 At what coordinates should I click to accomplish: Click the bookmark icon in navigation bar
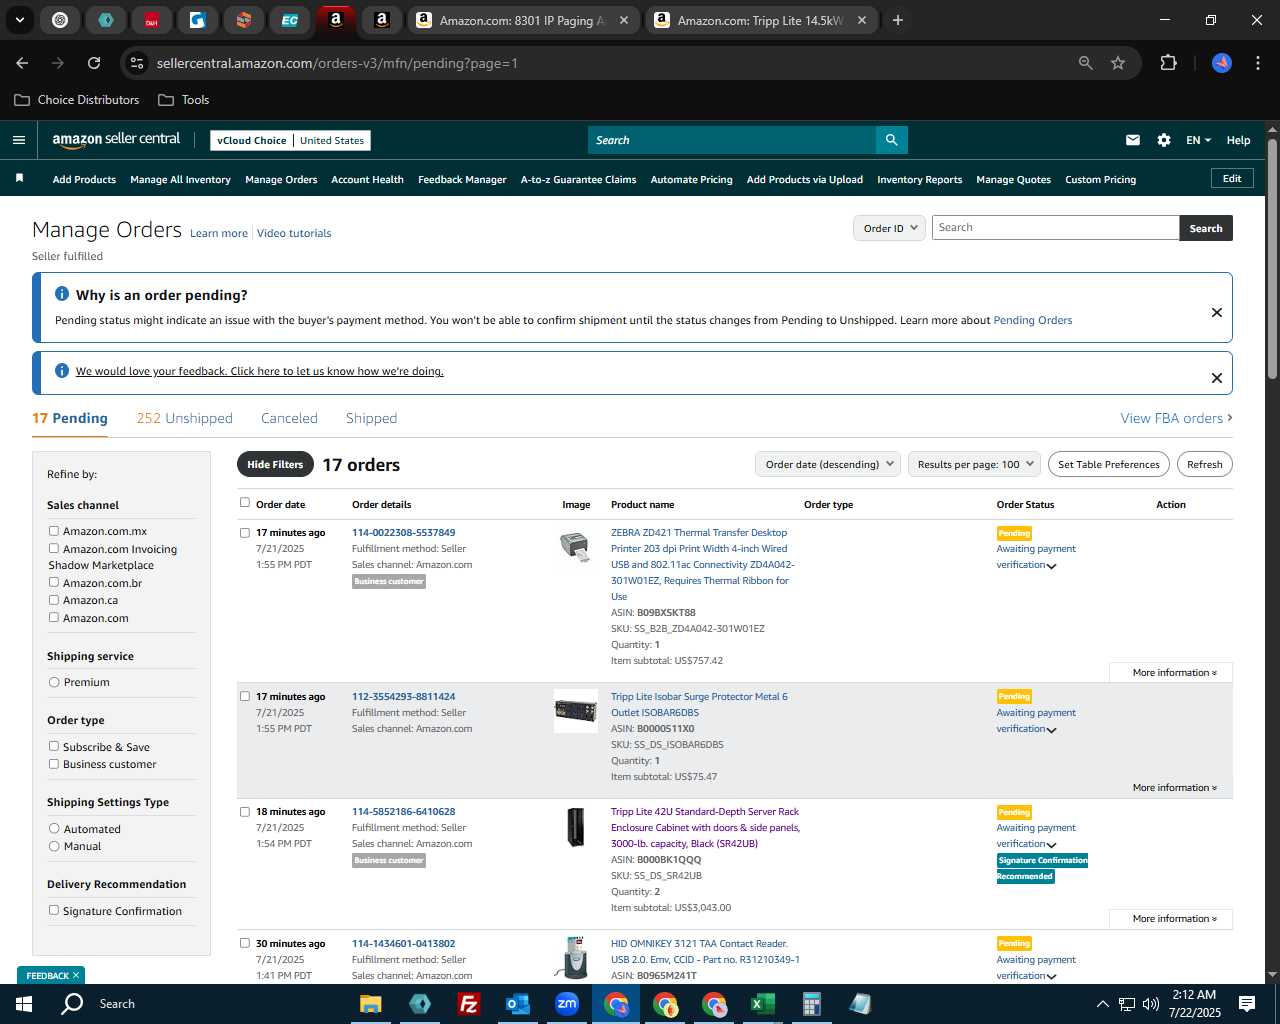tap(19, 178)
